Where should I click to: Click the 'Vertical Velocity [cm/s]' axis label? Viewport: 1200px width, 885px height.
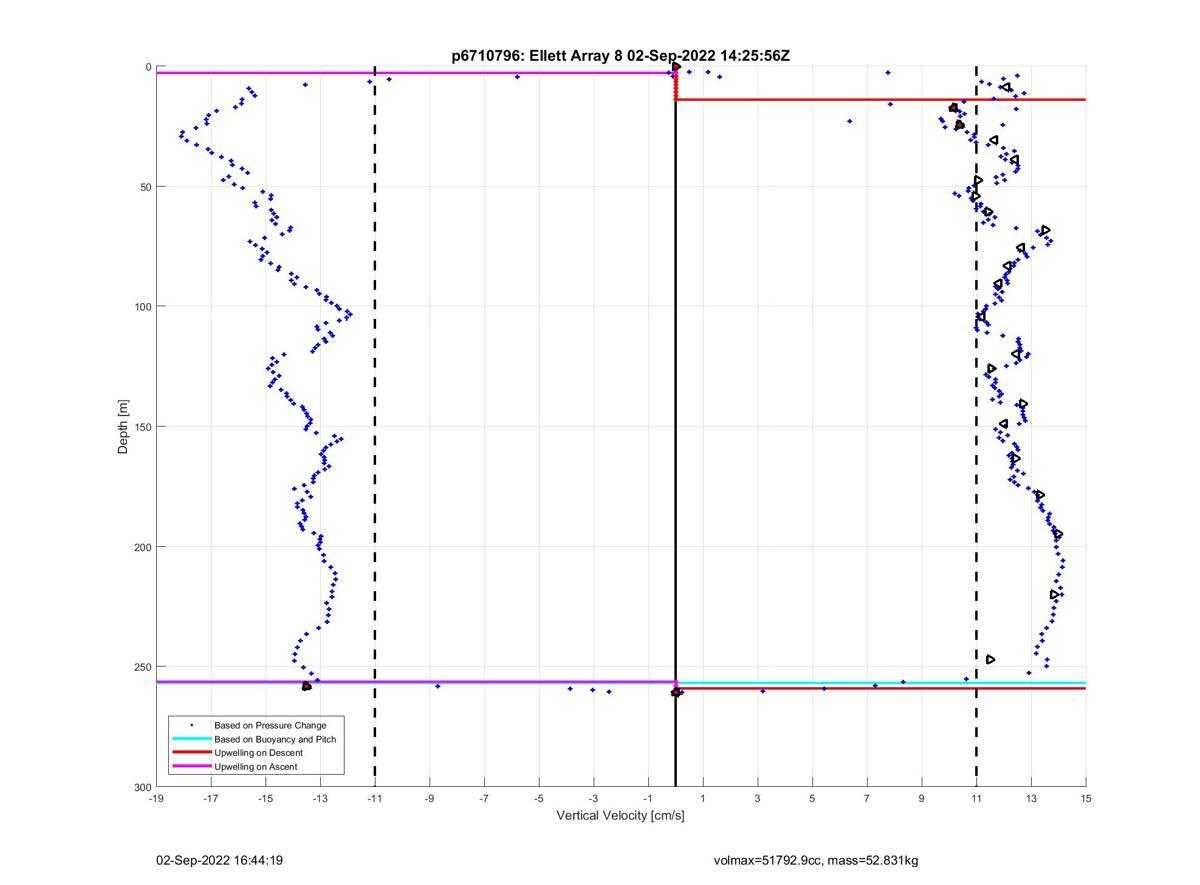point(620,815)
